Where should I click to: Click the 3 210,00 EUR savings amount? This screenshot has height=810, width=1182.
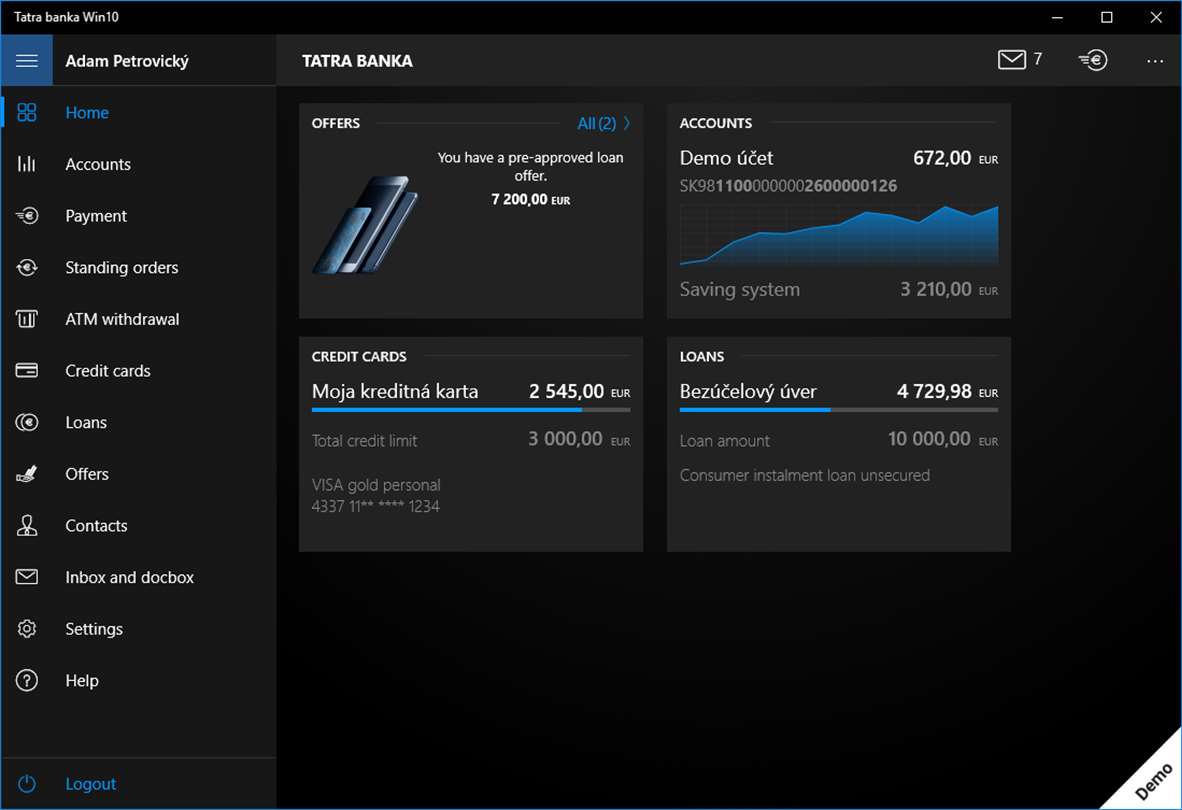949,289
